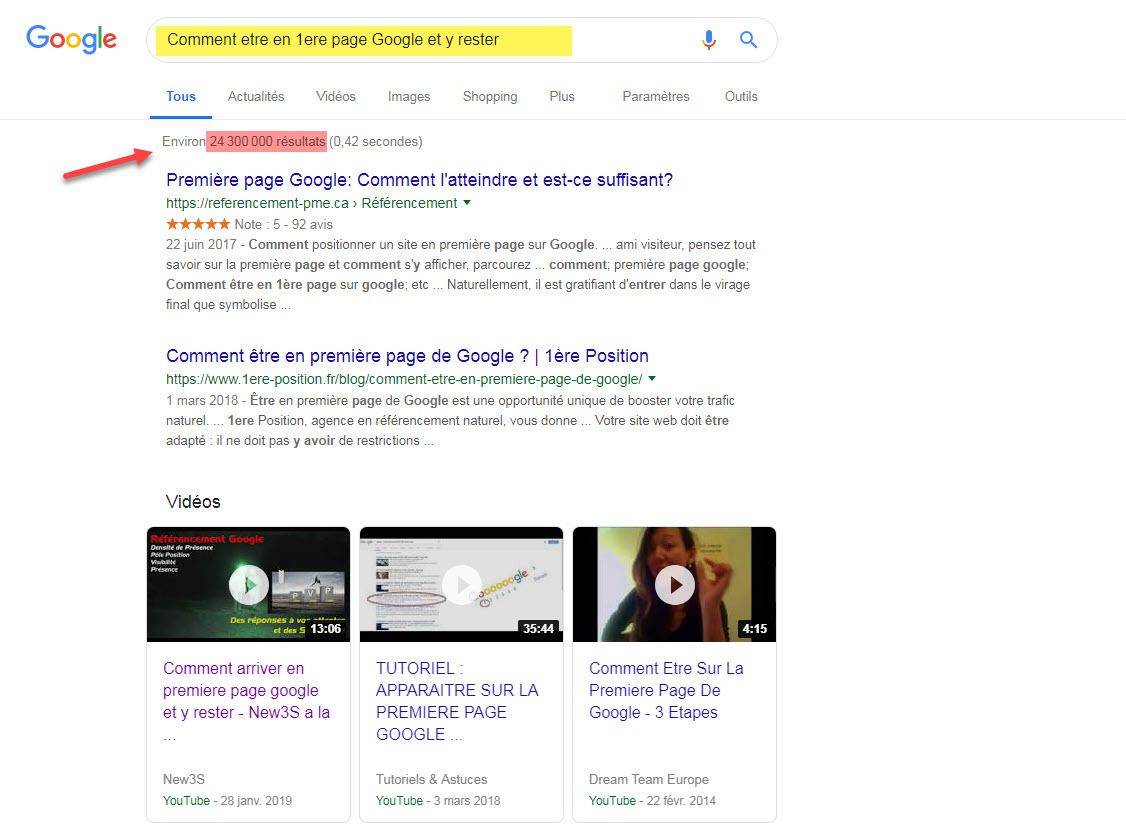The image size is (1126, 839).
Task: Click the '22 juin 2017' result snippet
Action: [x=460, y=274]
